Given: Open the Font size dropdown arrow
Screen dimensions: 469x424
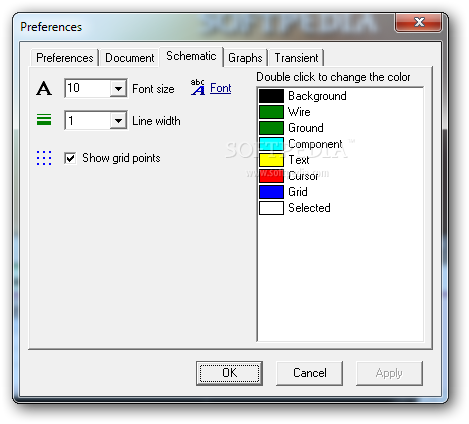Looking at the screenshot, I should click(118, 89).
